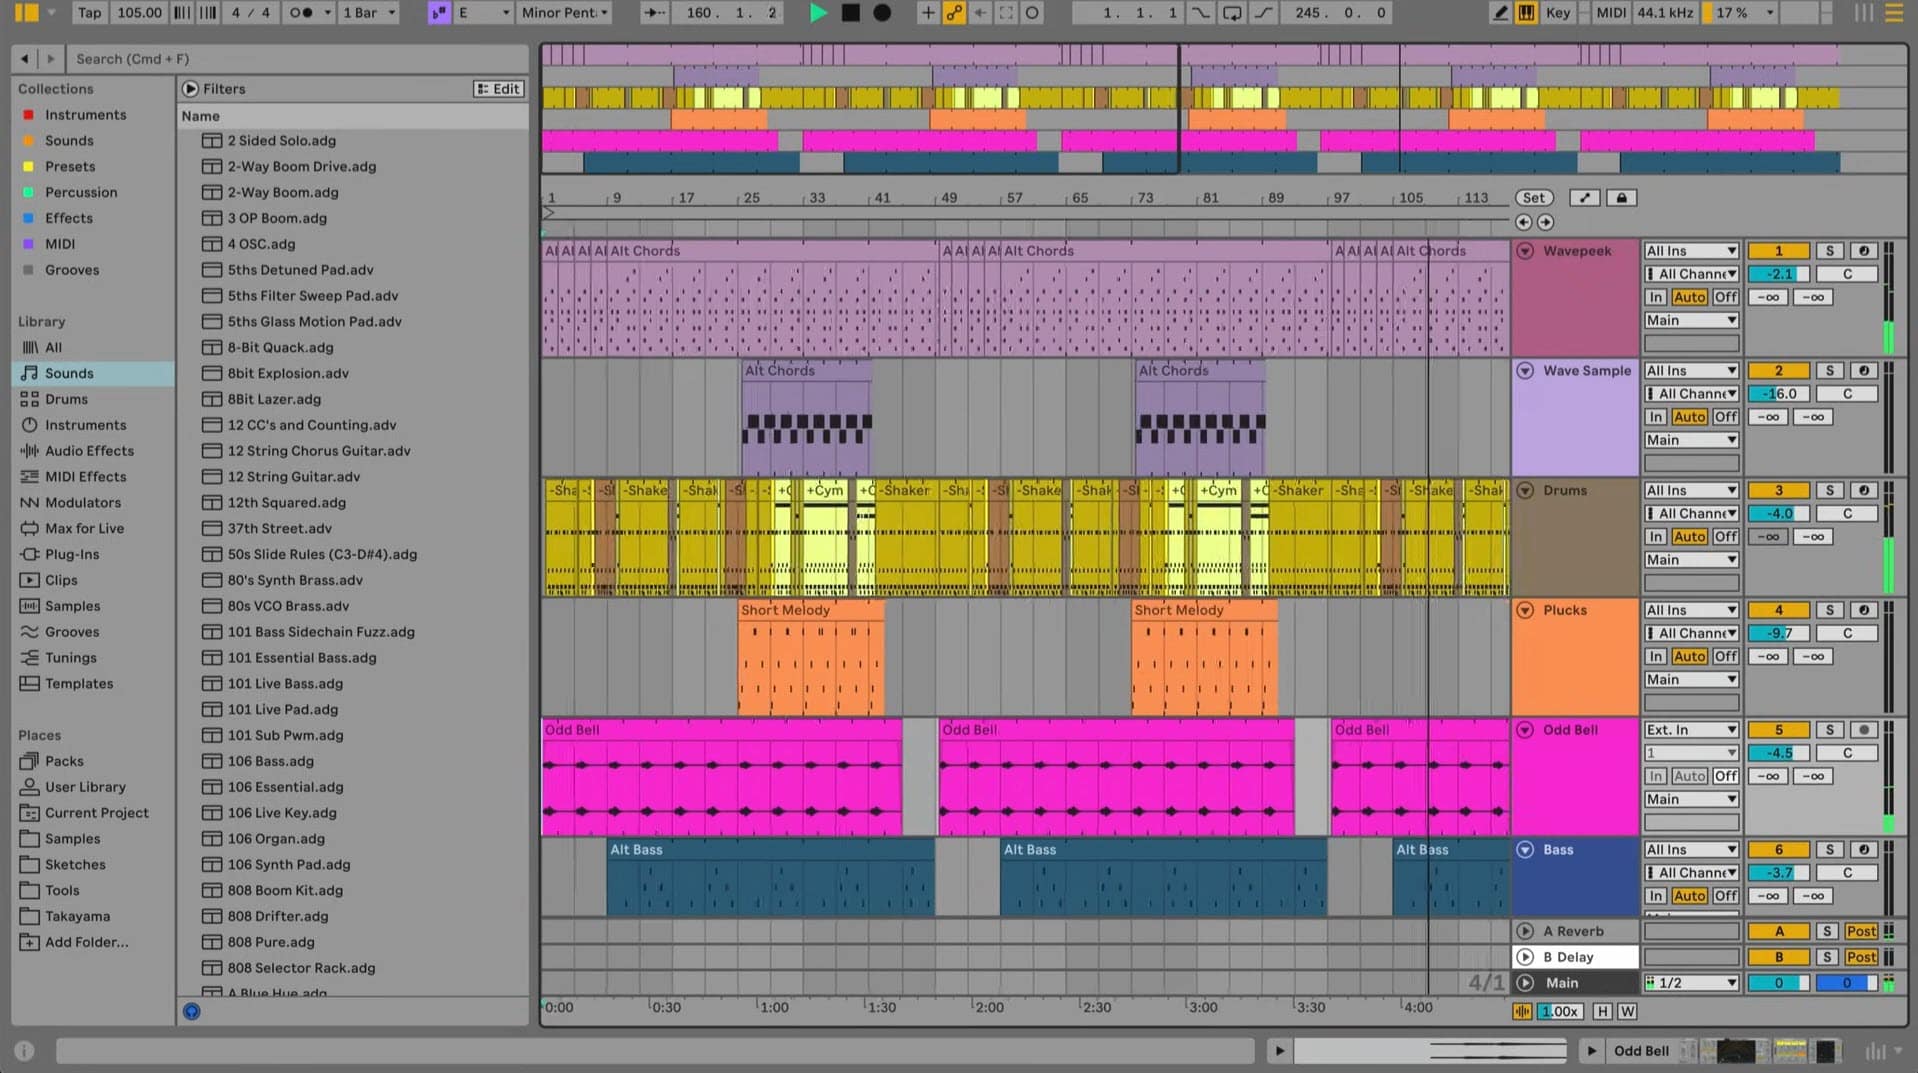This screenshot has height=1073, width=1918.
Task: Select the Draw Mode pencil icon
Action: point(1500,13)
